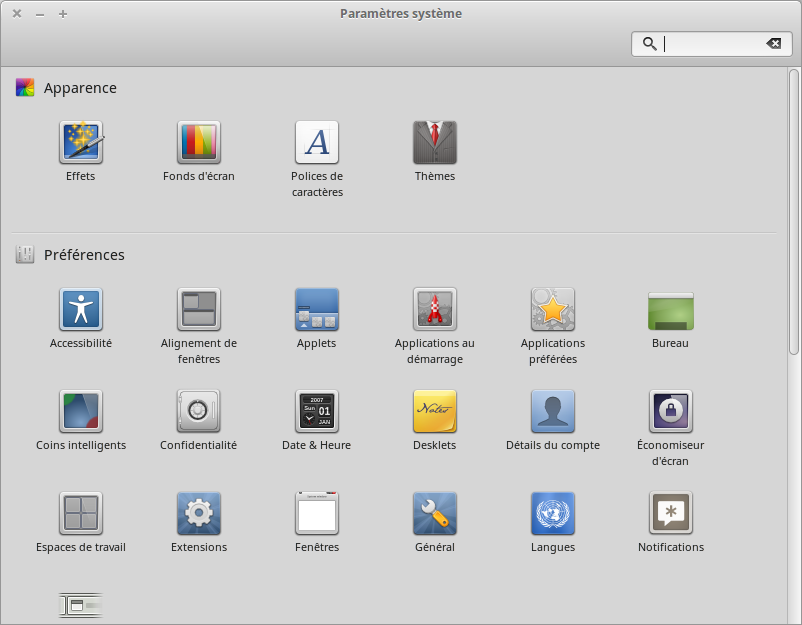Open Économiseur d'écran settings
This screenshot has height=625, width=802.
click(671, 412)
